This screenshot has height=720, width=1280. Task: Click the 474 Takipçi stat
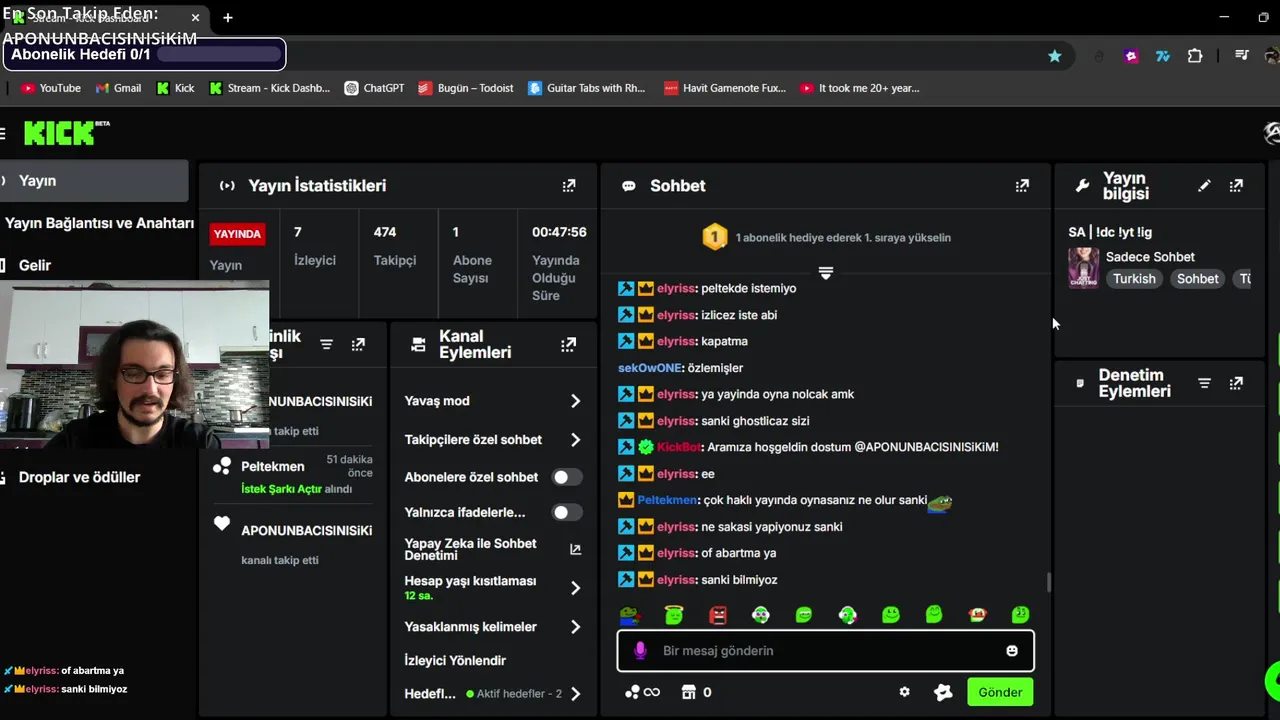pyautogui.click(x=395, y=245)
